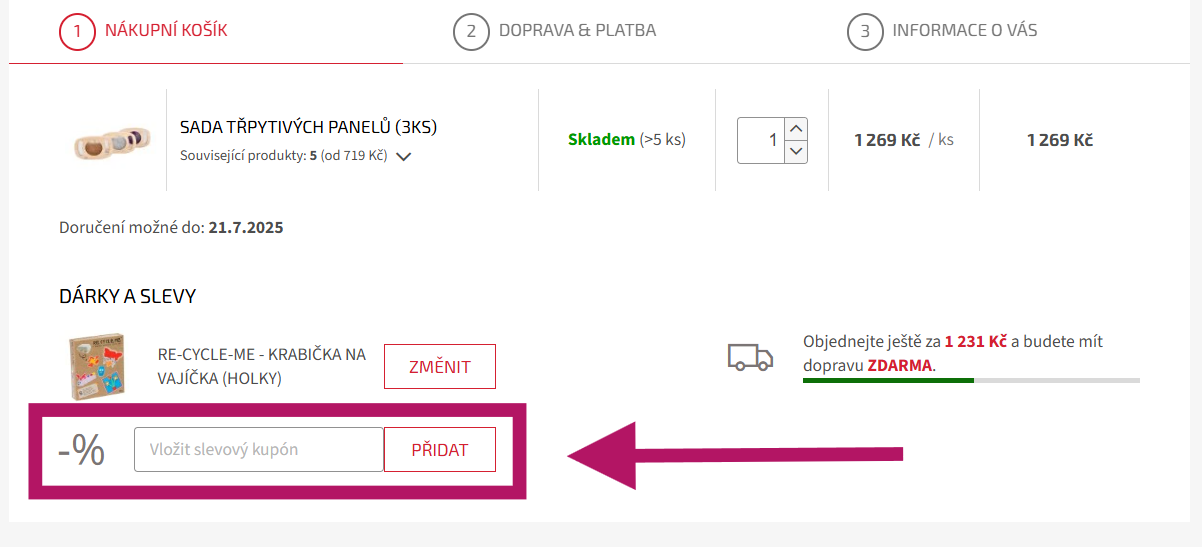
Task: Increase quantity with the up arrow
Action: (x=796, y=129)
